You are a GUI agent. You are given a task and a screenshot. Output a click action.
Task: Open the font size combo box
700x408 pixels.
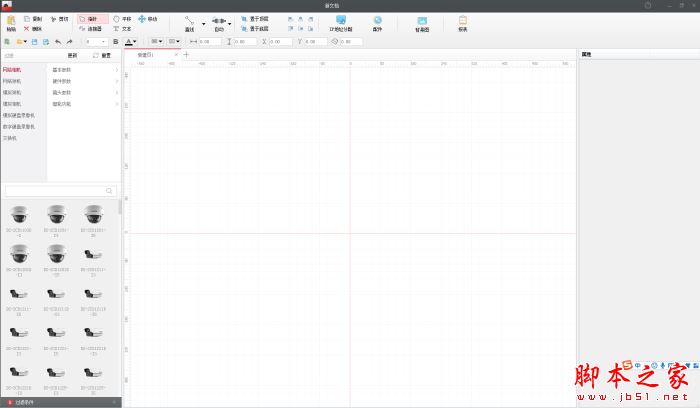[x=96, y=42]
